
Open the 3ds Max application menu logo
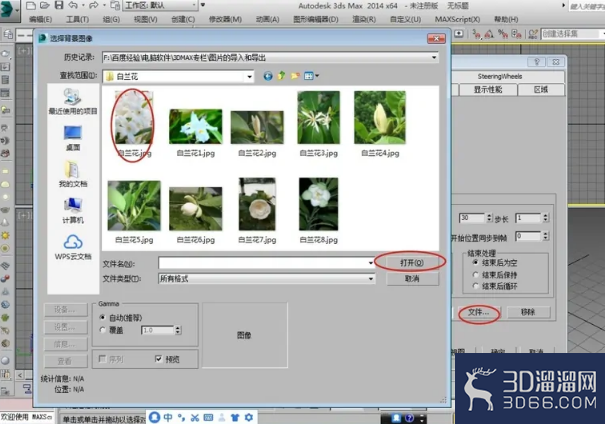coord(8,10)
